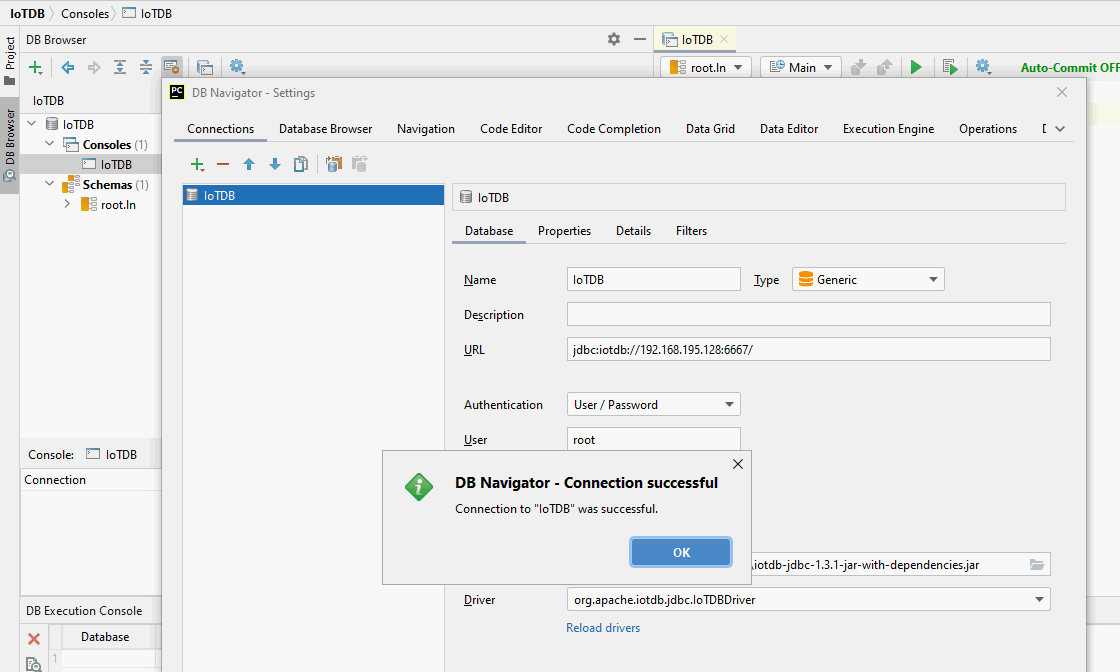
Task: Select IoTDB in Settings connection list
Action: pos(314,195)
